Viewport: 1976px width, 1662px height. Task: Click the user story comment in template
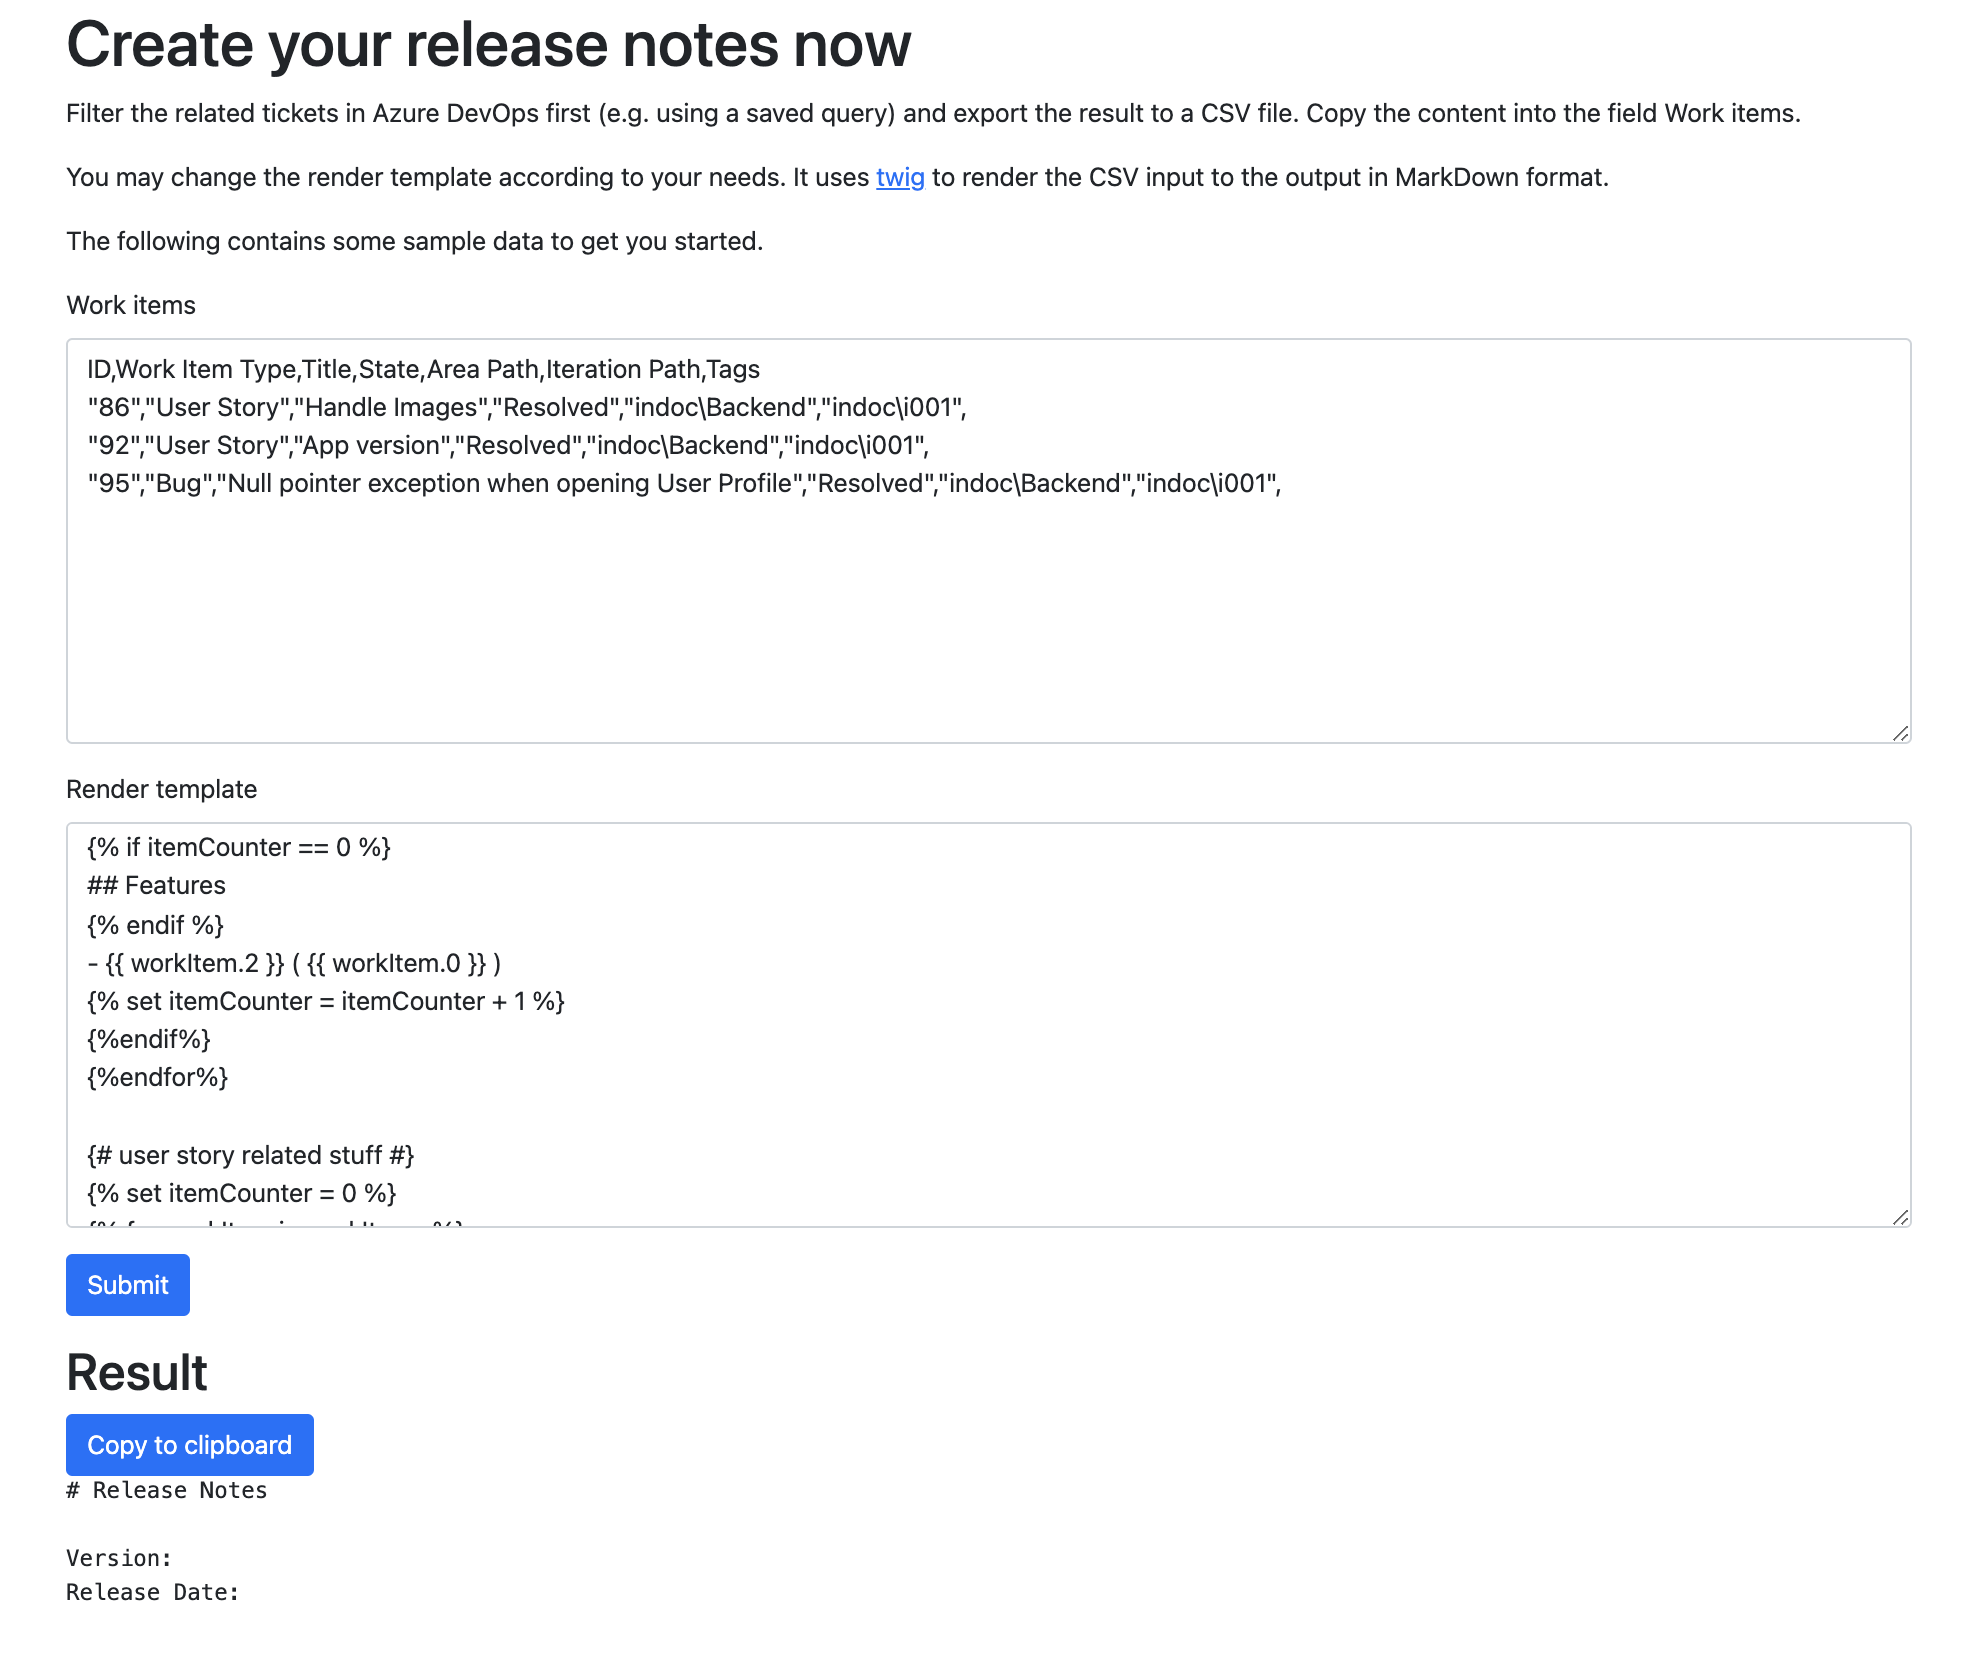(250, 1154)
